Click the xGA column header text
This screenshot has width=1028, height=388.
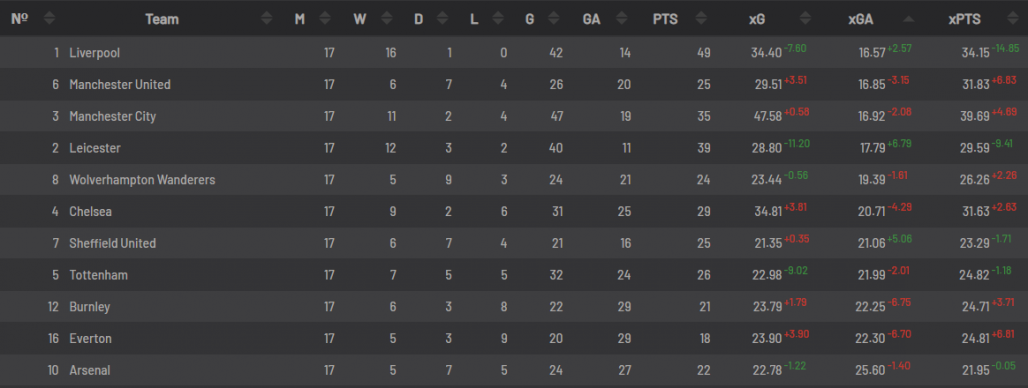(861, 19)
